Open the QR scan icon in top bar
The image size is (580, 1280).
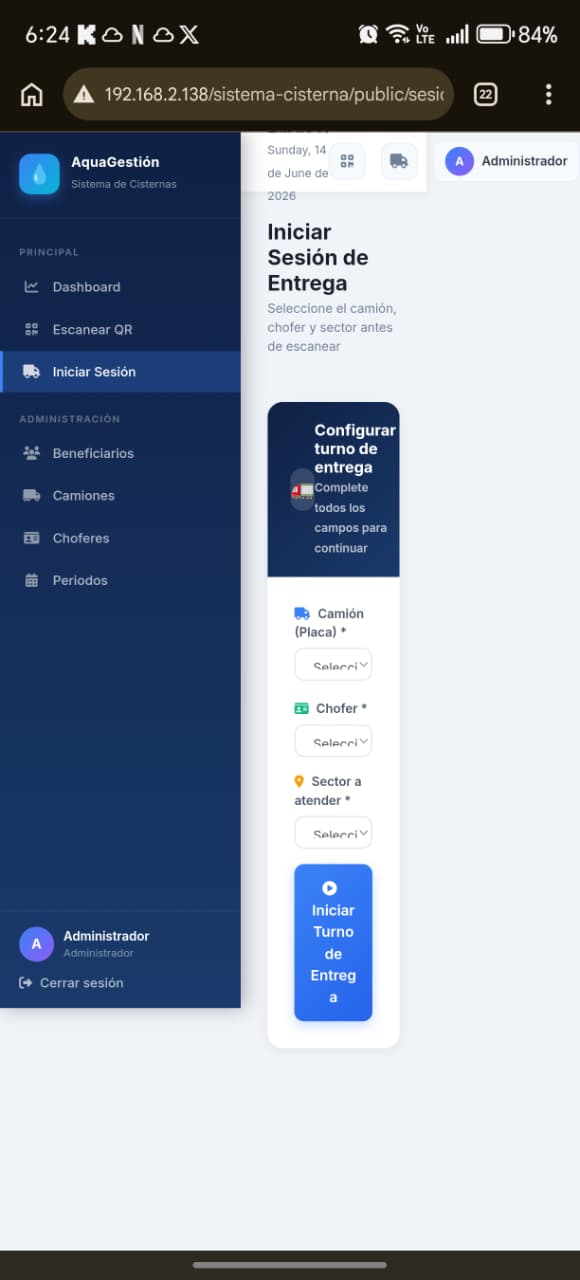tap(347, 161)
